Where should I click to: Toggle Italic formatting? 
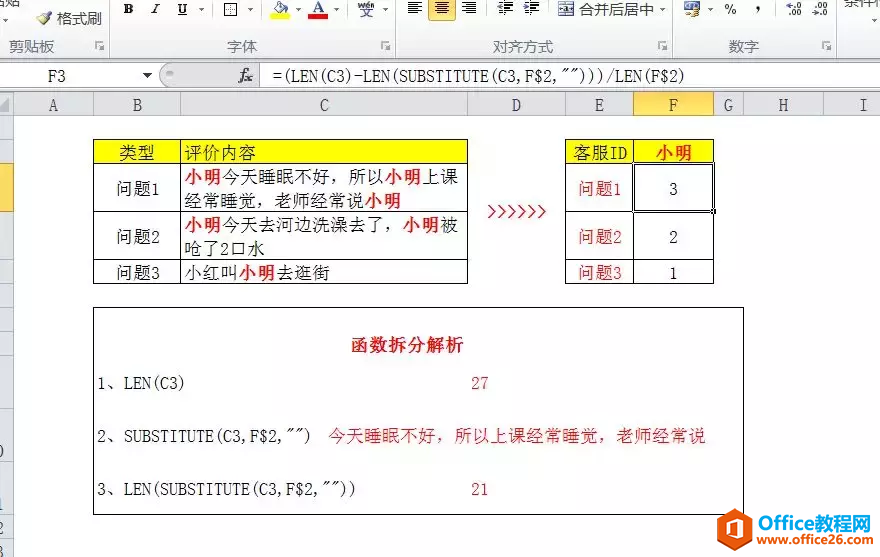pos(155,9)
